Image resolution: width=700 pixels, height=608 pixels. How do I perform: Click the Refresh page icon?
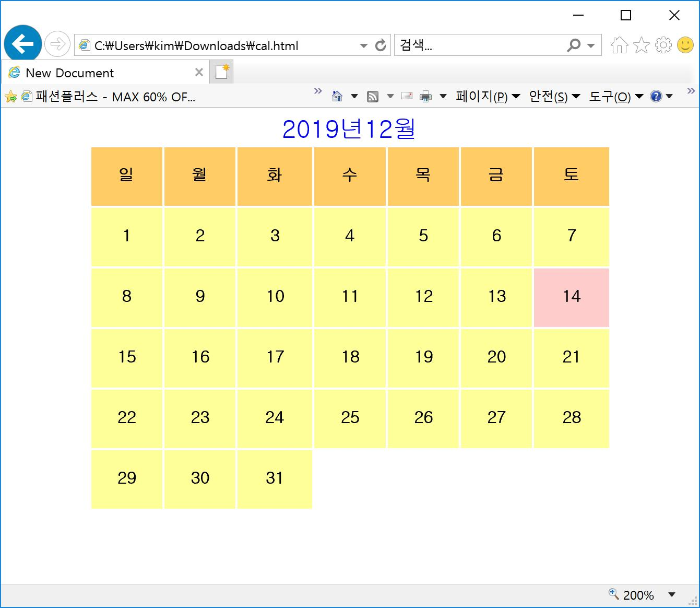click(380, 45)
